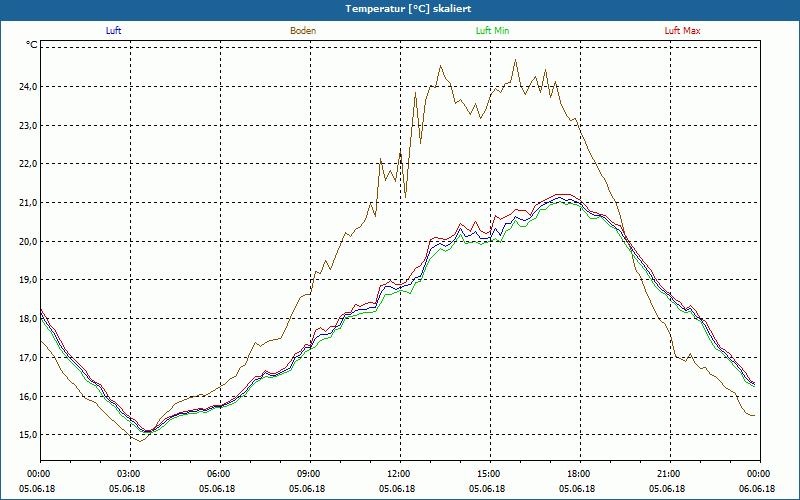Viewport: 800px width, 500px height.
Task: Click the Boden curve peak near 16:00
Action: point(515,60)
